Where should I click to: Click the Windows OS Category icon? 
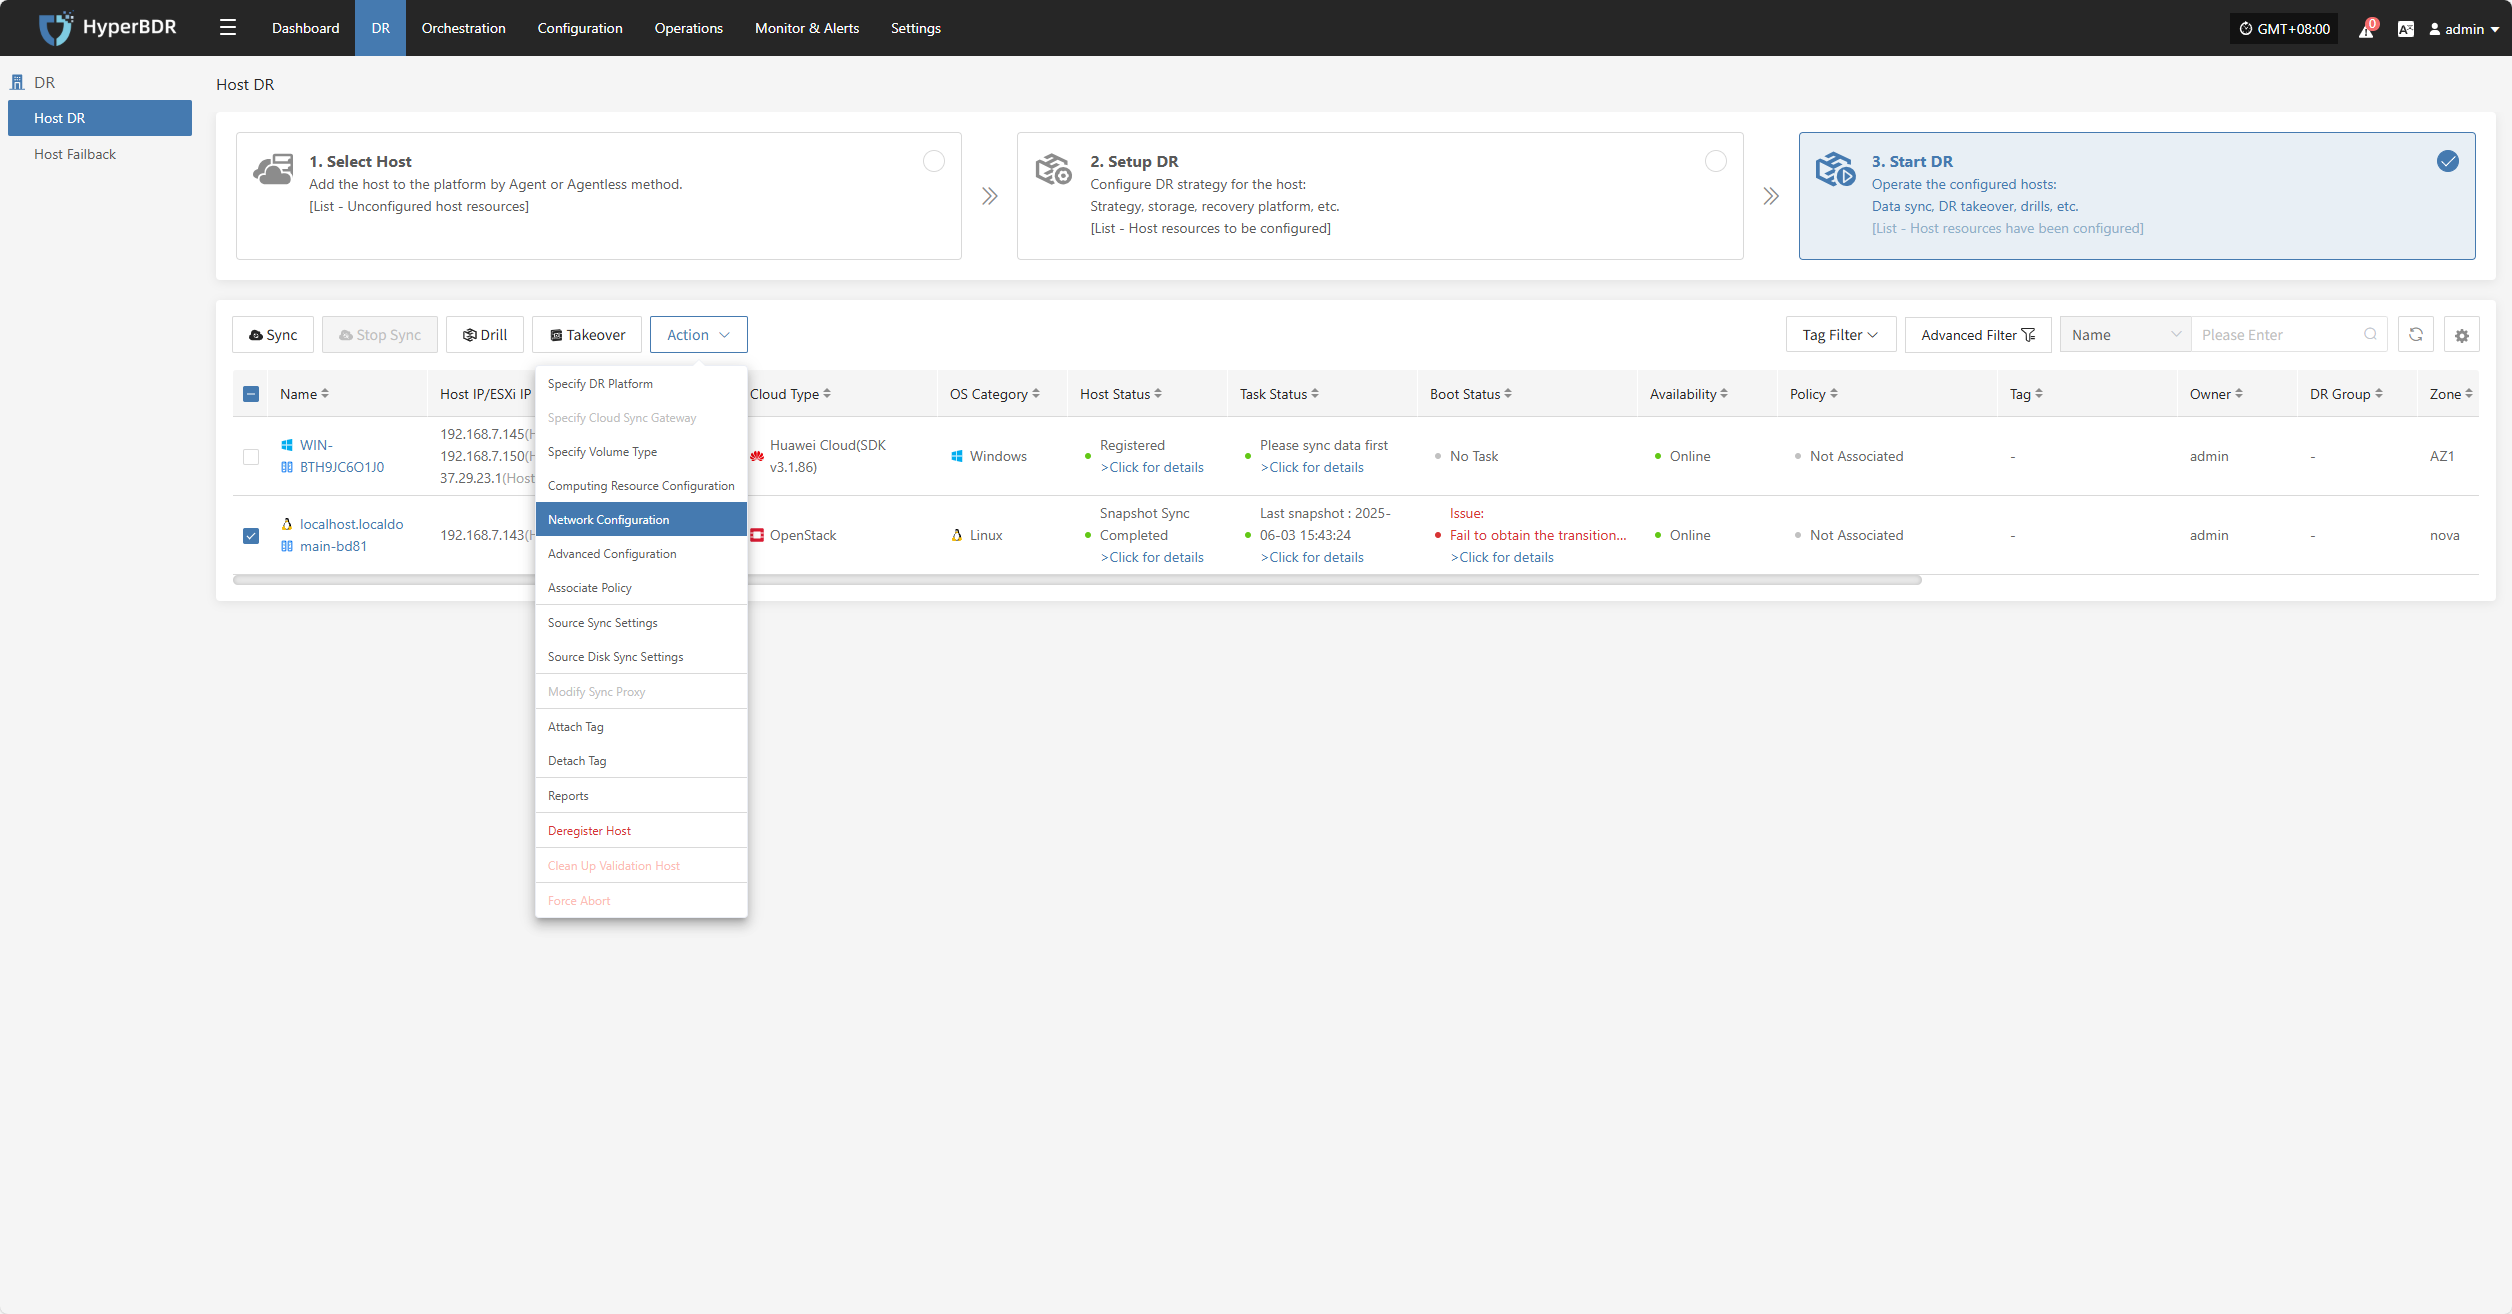pyautogui.click(x=957, y=456)
